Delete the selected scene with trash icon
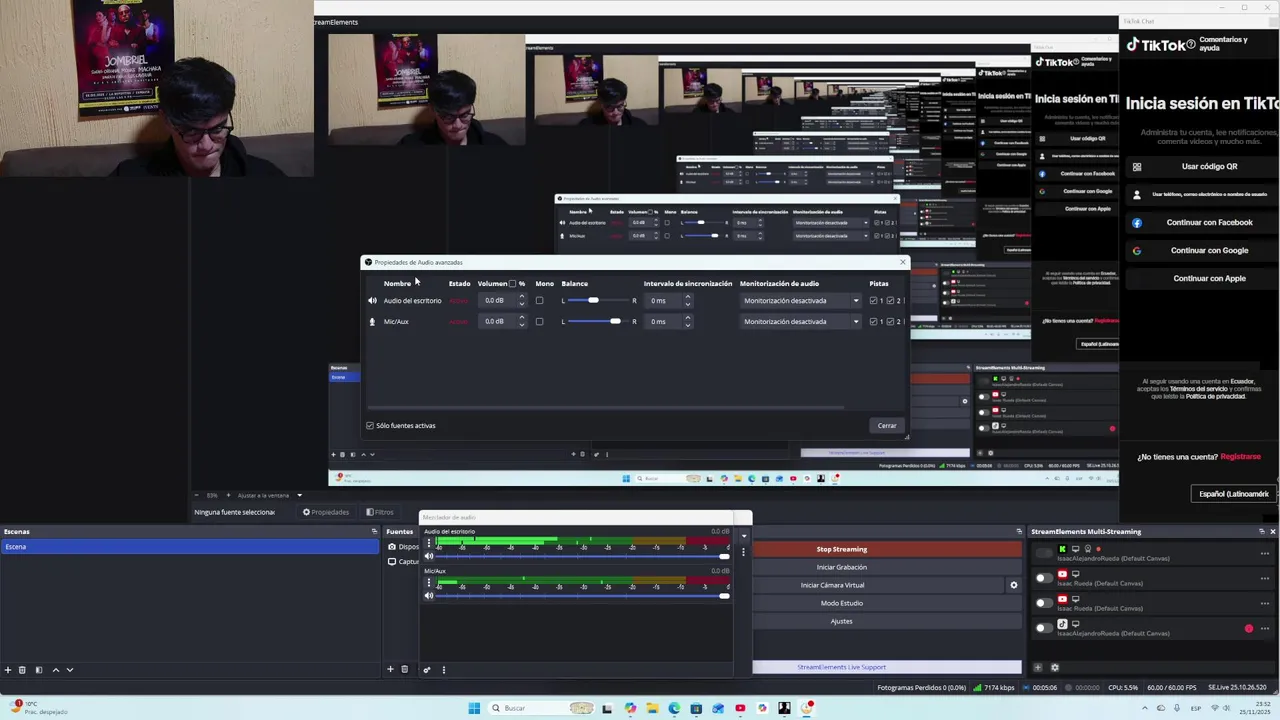 pyautogui.click(x=22, y=670)
